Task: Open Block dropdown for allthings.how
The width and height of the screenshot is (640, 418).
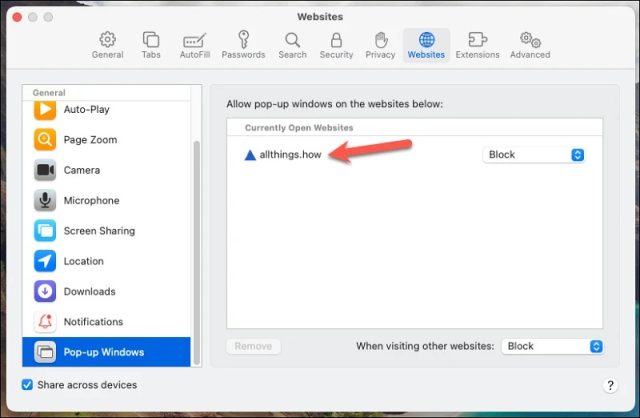Action: 533,155
